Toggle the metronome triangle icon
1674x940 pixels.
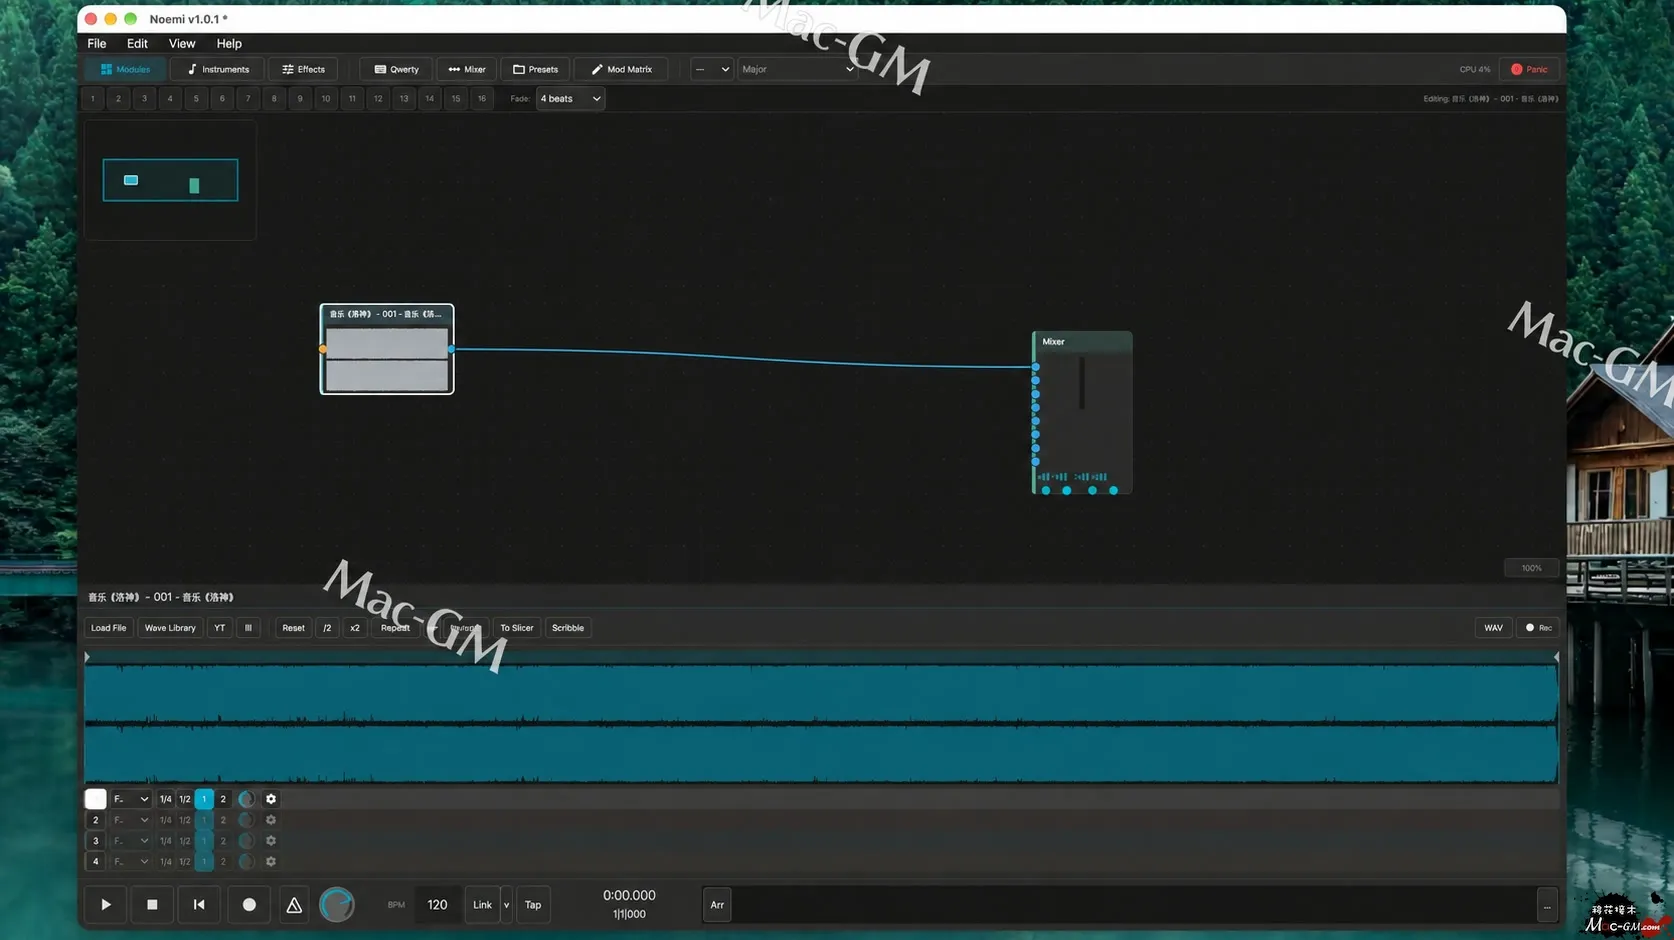coord(294,905)
